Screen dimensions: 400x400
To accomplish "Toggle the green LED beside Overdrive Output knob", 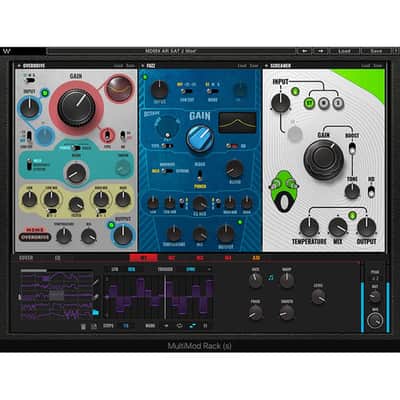I will coord(111,225).
